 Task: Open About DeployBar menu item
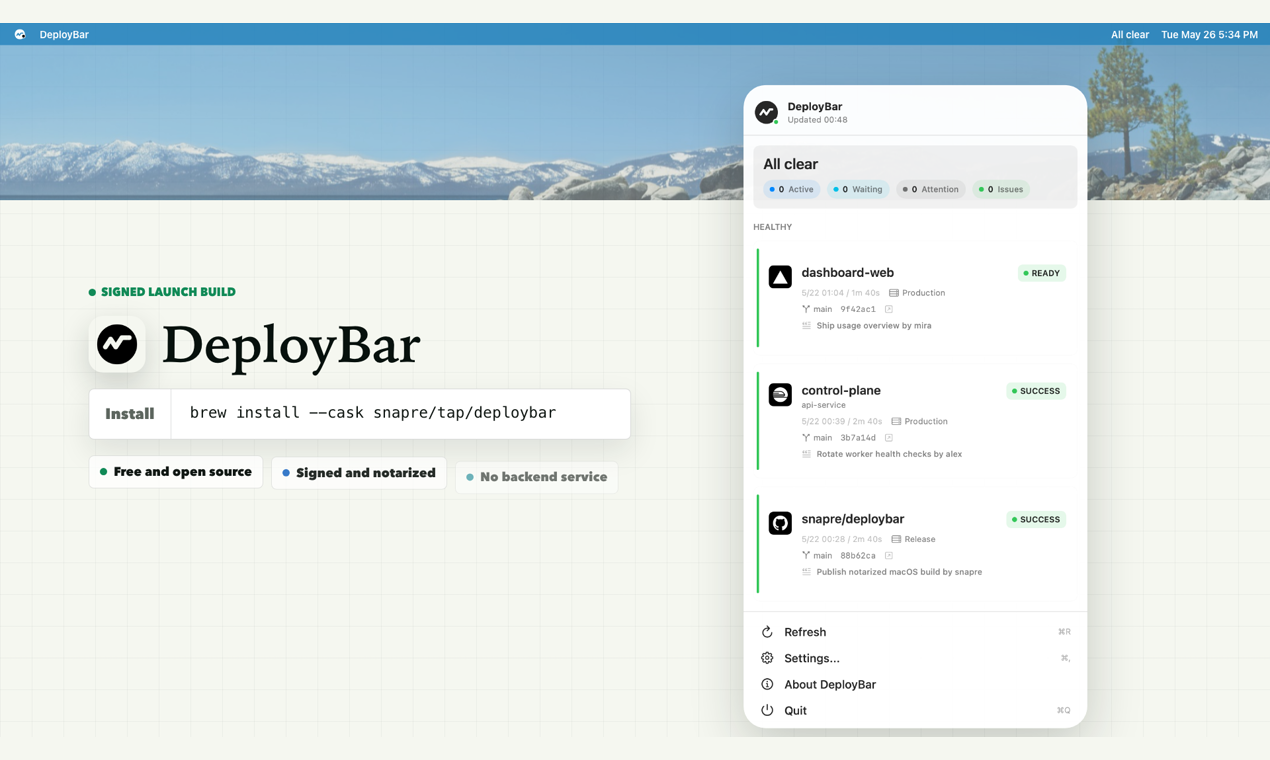915,684
